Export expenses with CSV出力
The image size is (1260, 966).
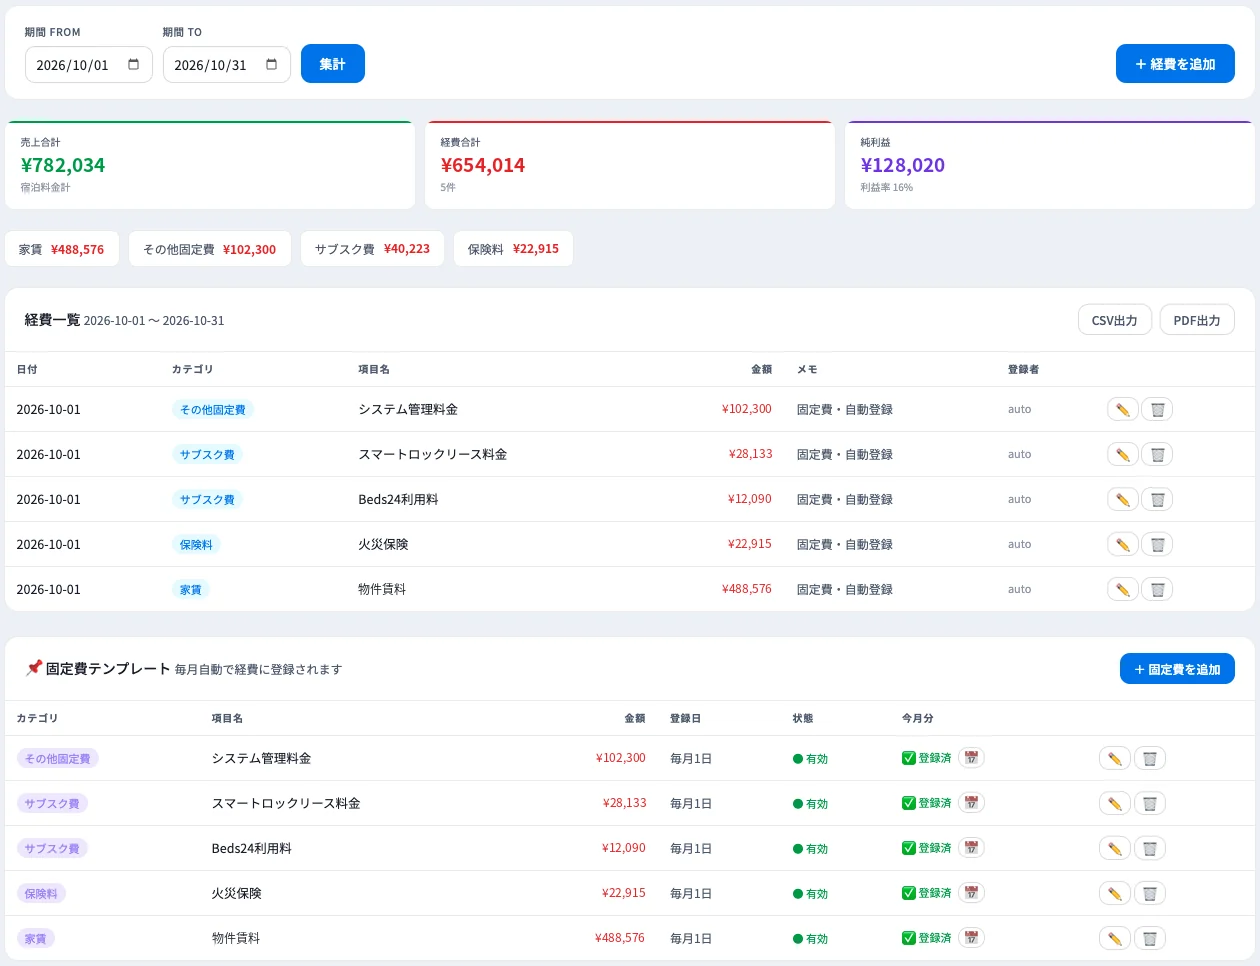[1115, 320]
